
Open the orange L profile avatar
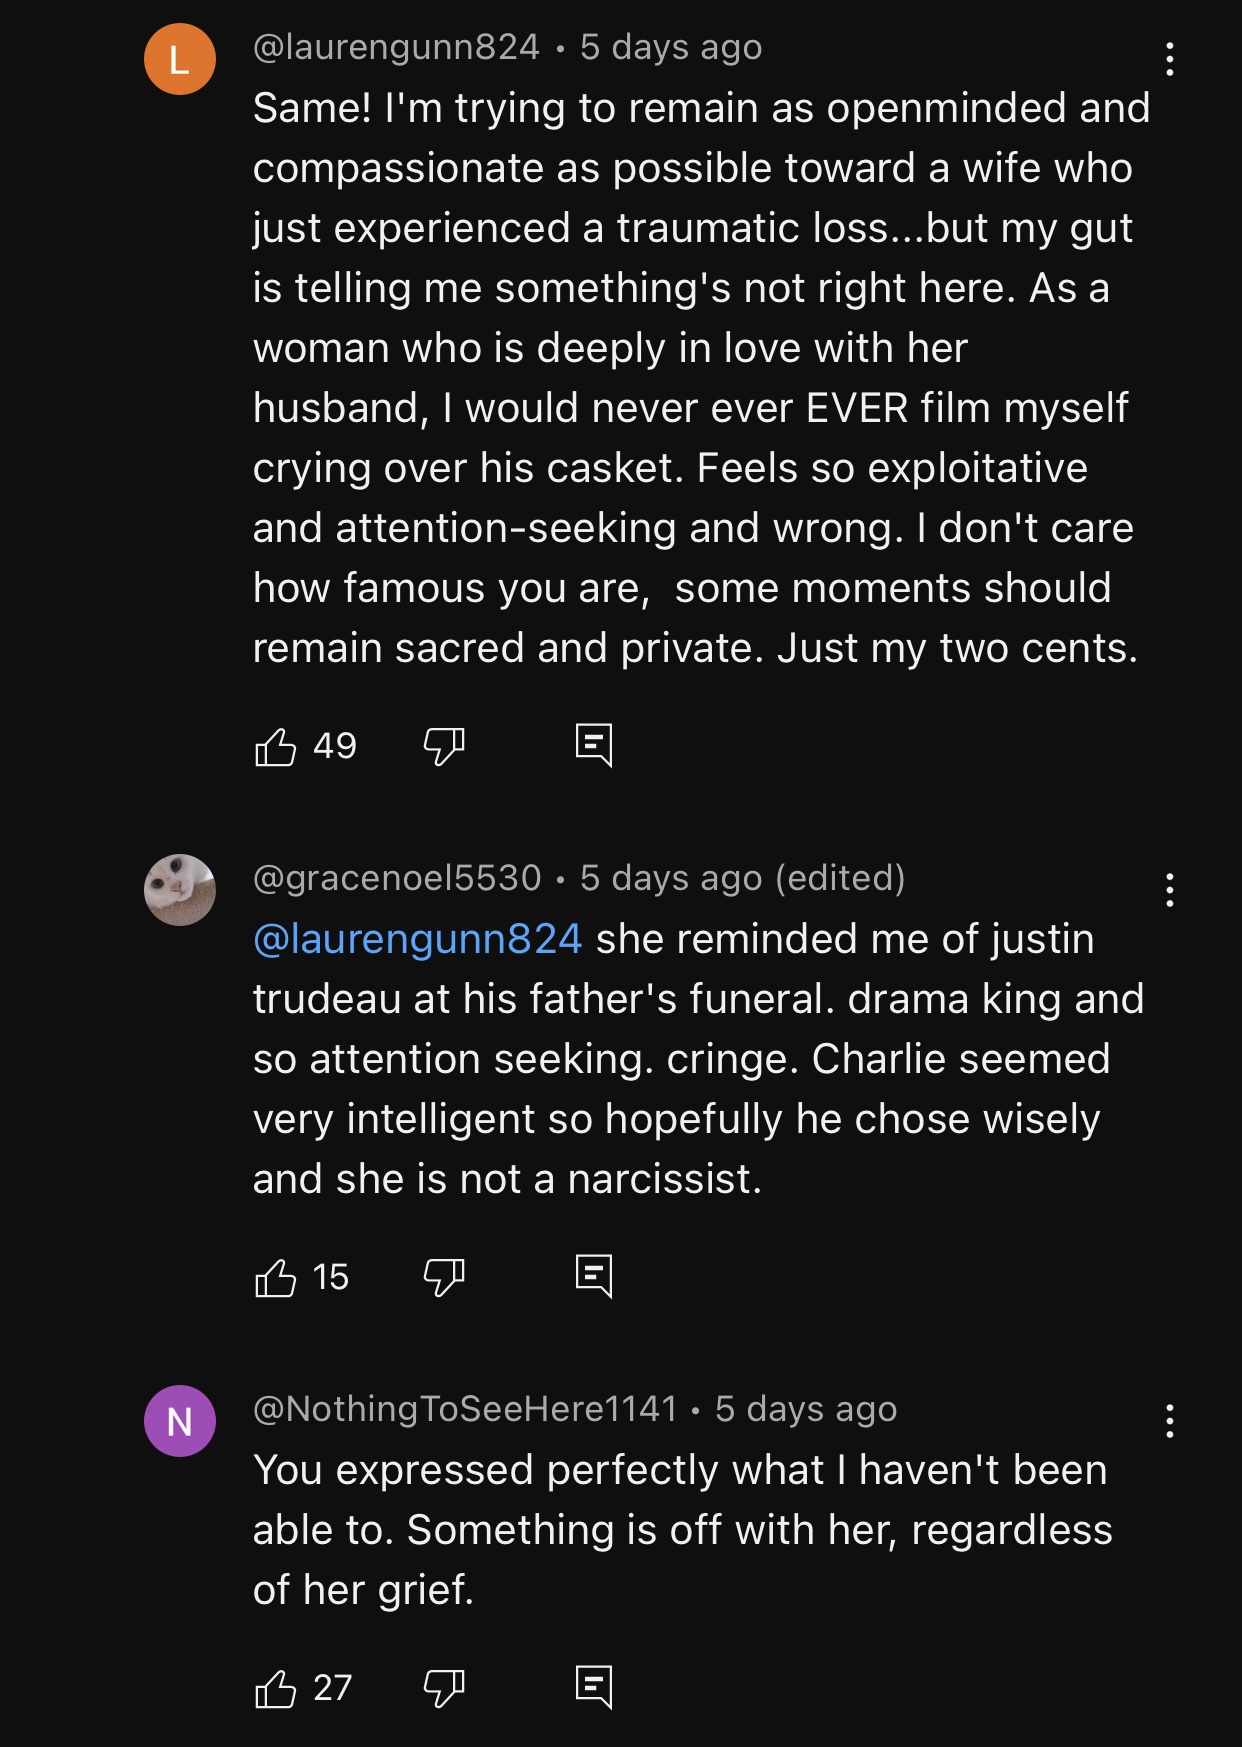[180, 60]
